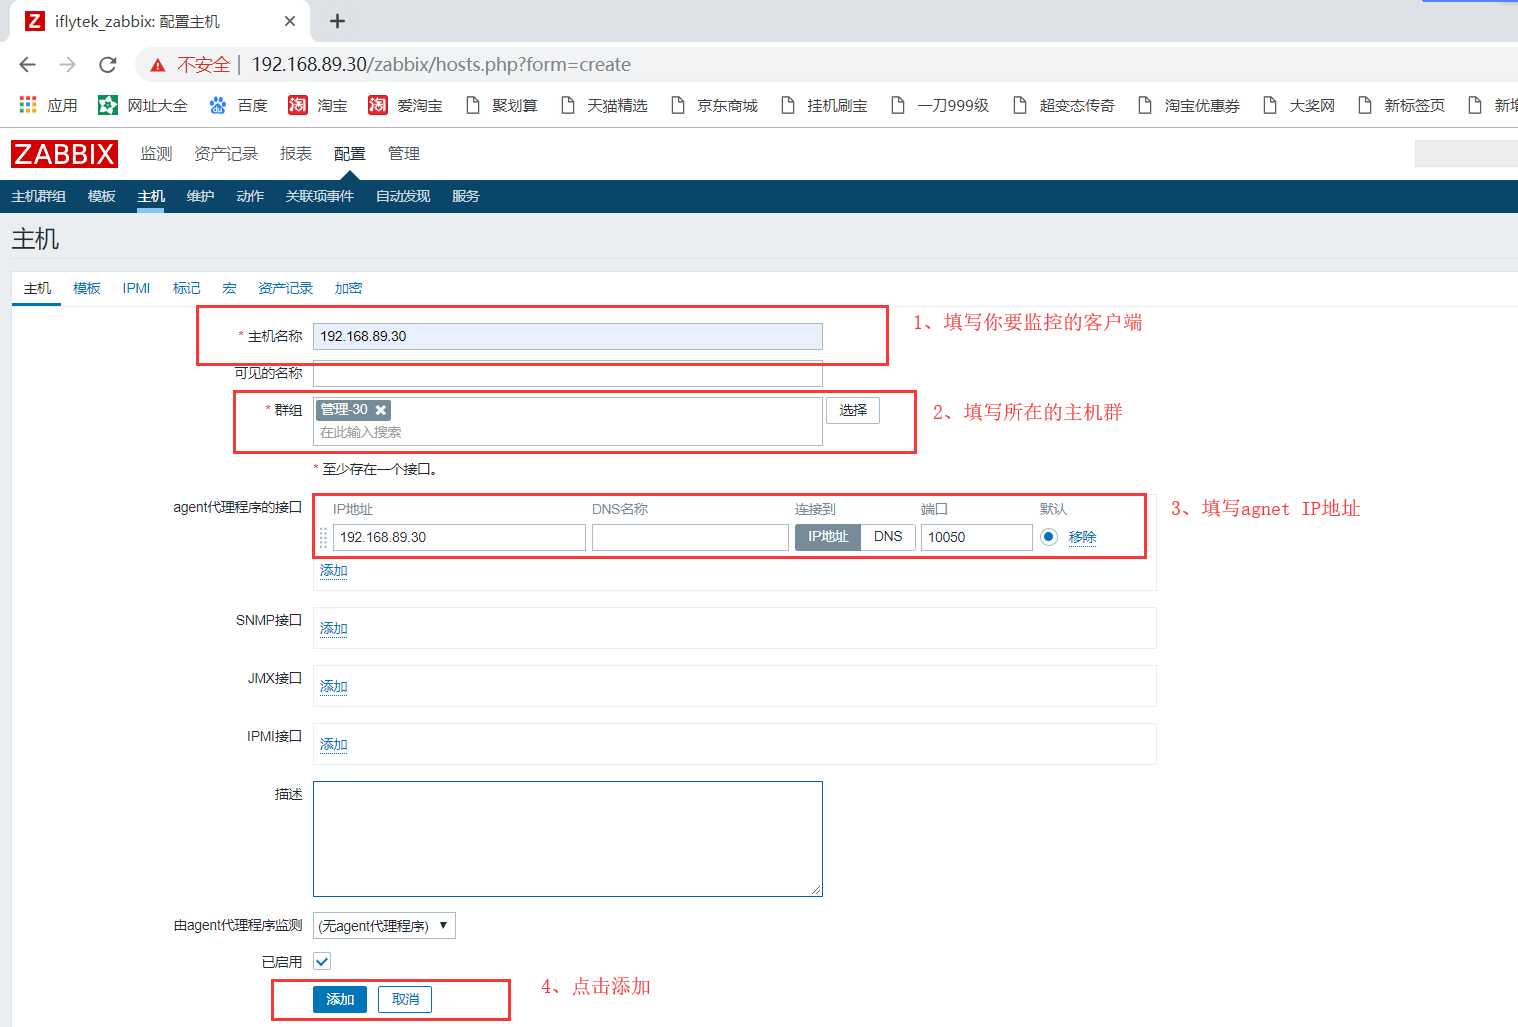Go to 自动发现 submenu

tap(403, 196)
